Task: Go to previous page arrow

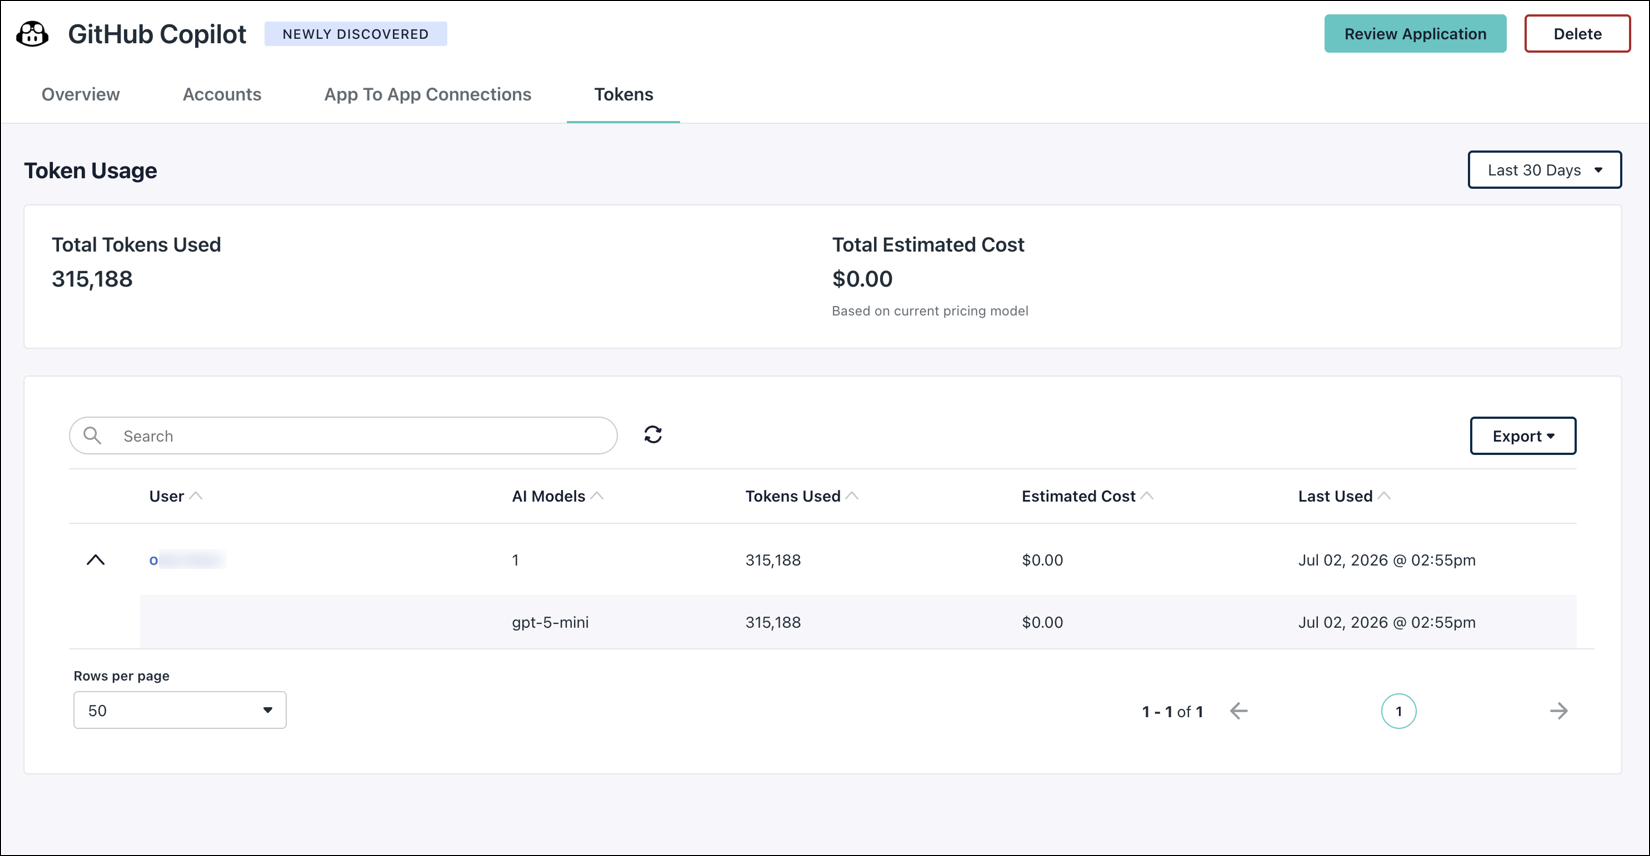Action: [x=1239, y=711]
